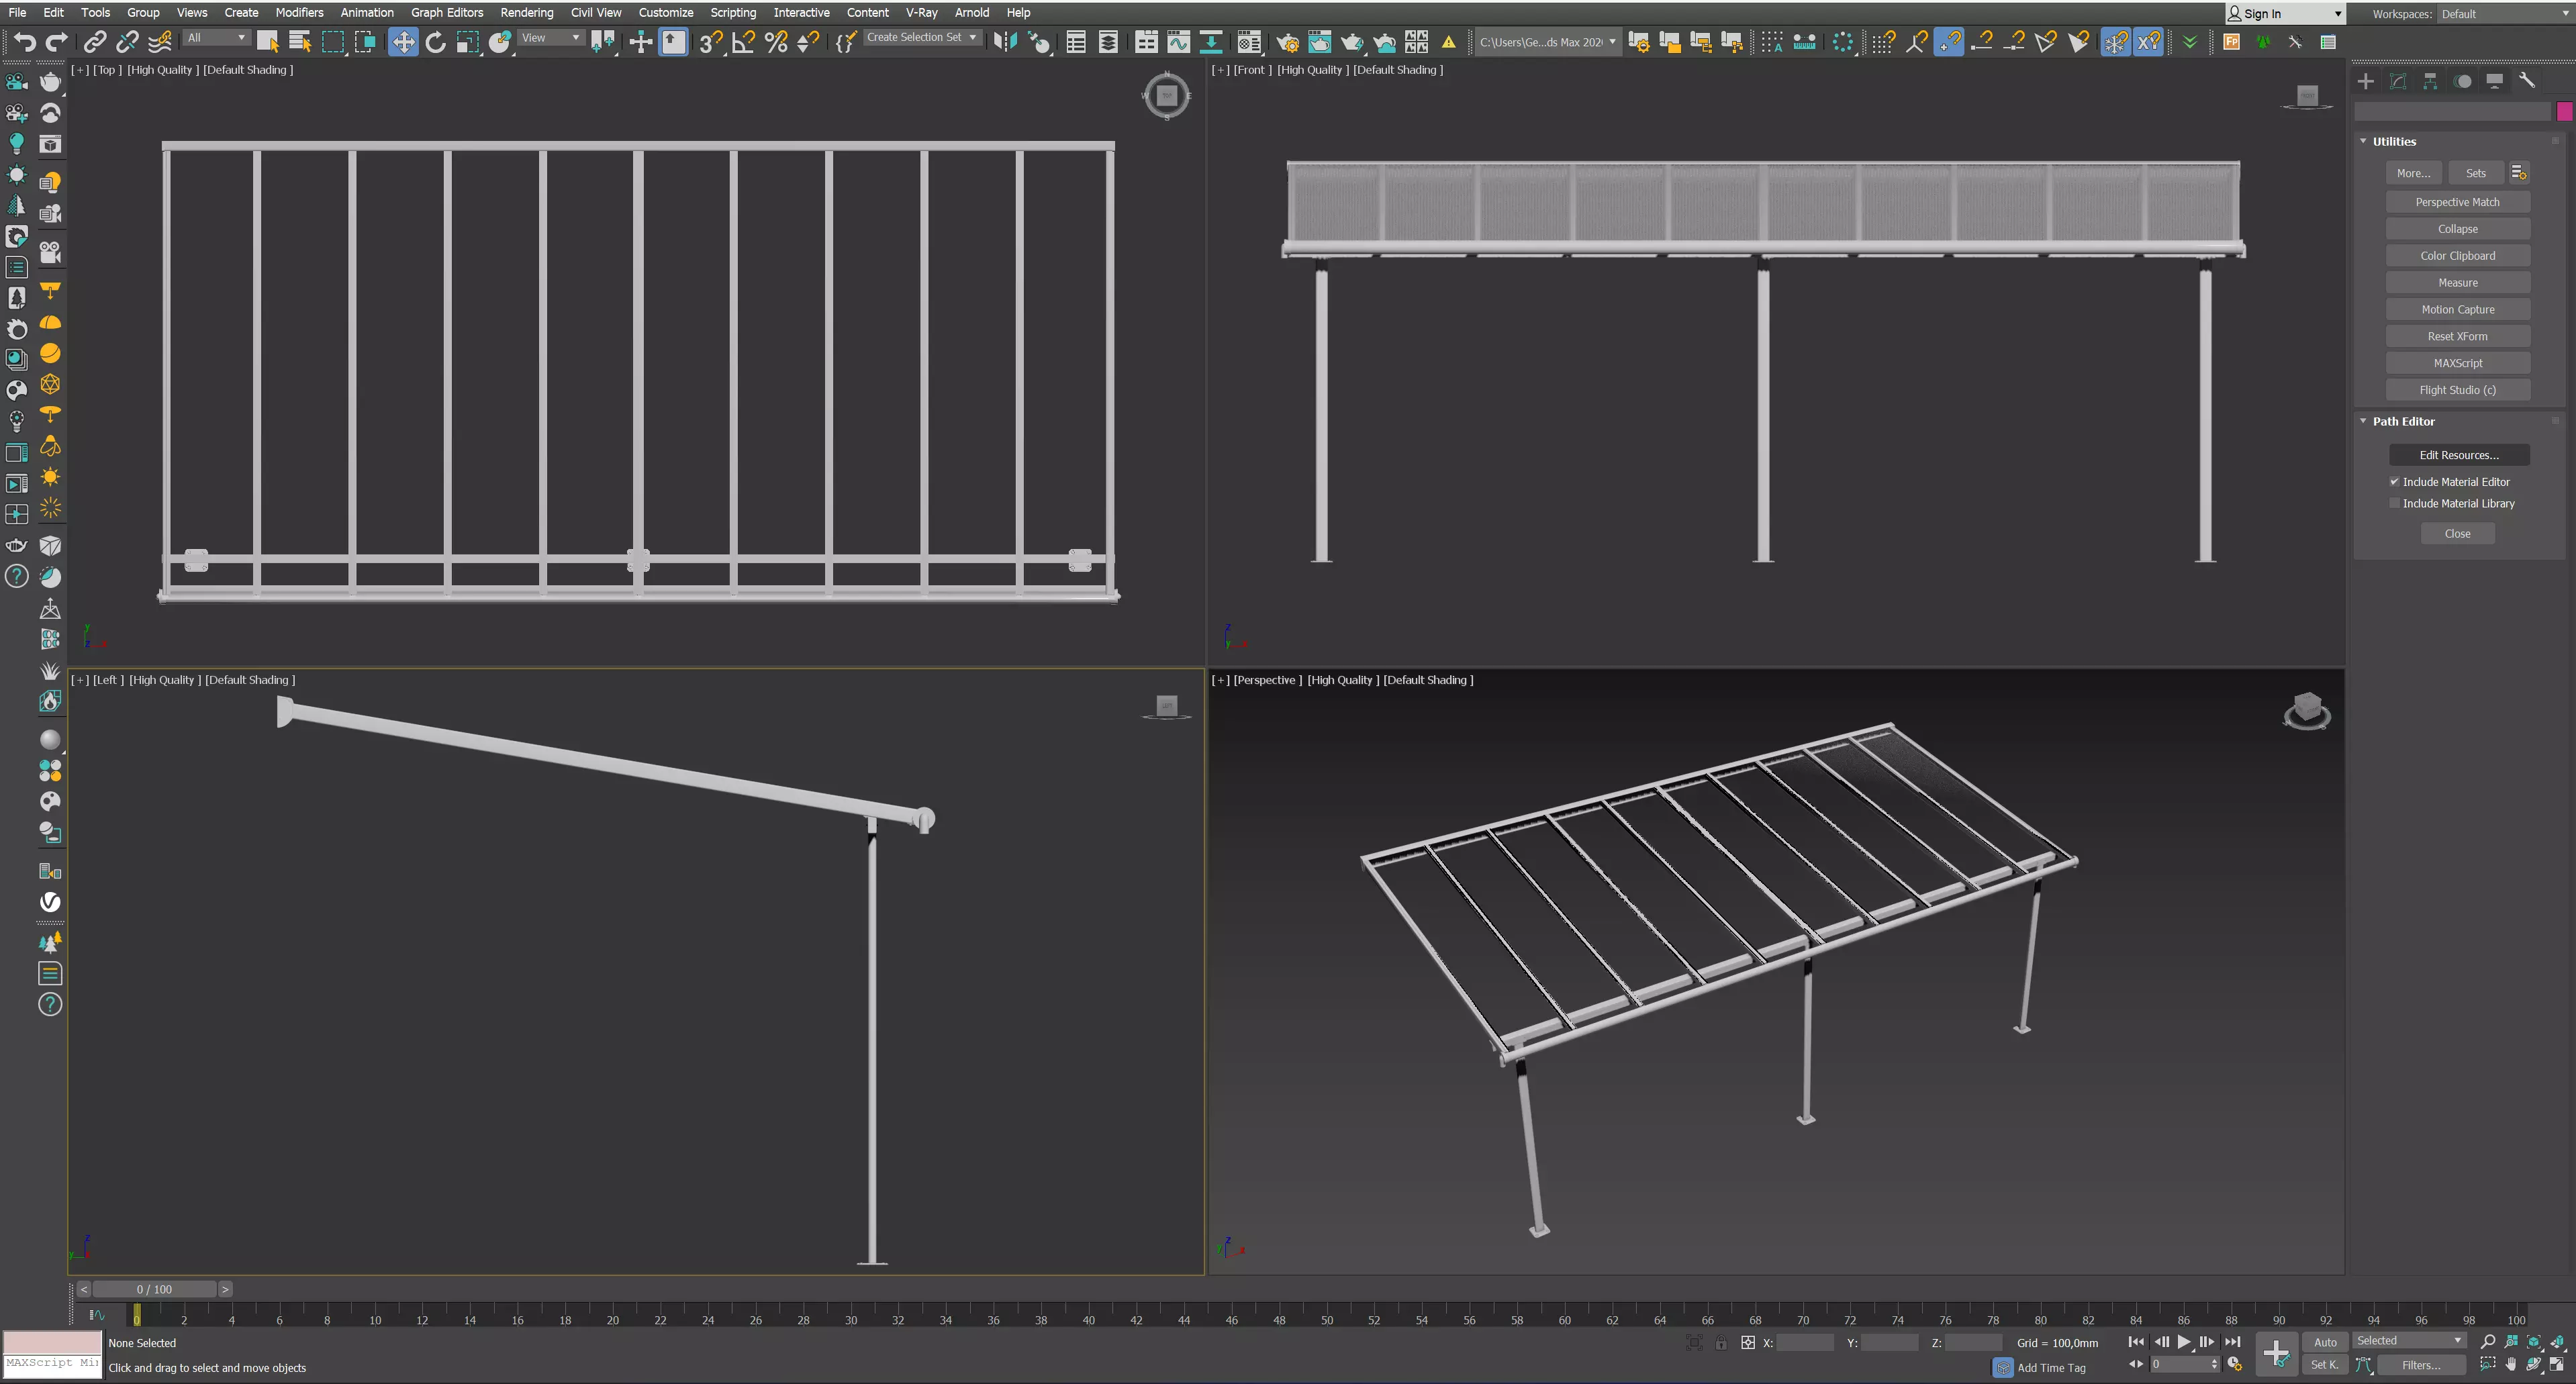Click frame 50 on the timeline
Image resolution: width=2576 pixels, height=1384 pixels.
[1326, 1319]
